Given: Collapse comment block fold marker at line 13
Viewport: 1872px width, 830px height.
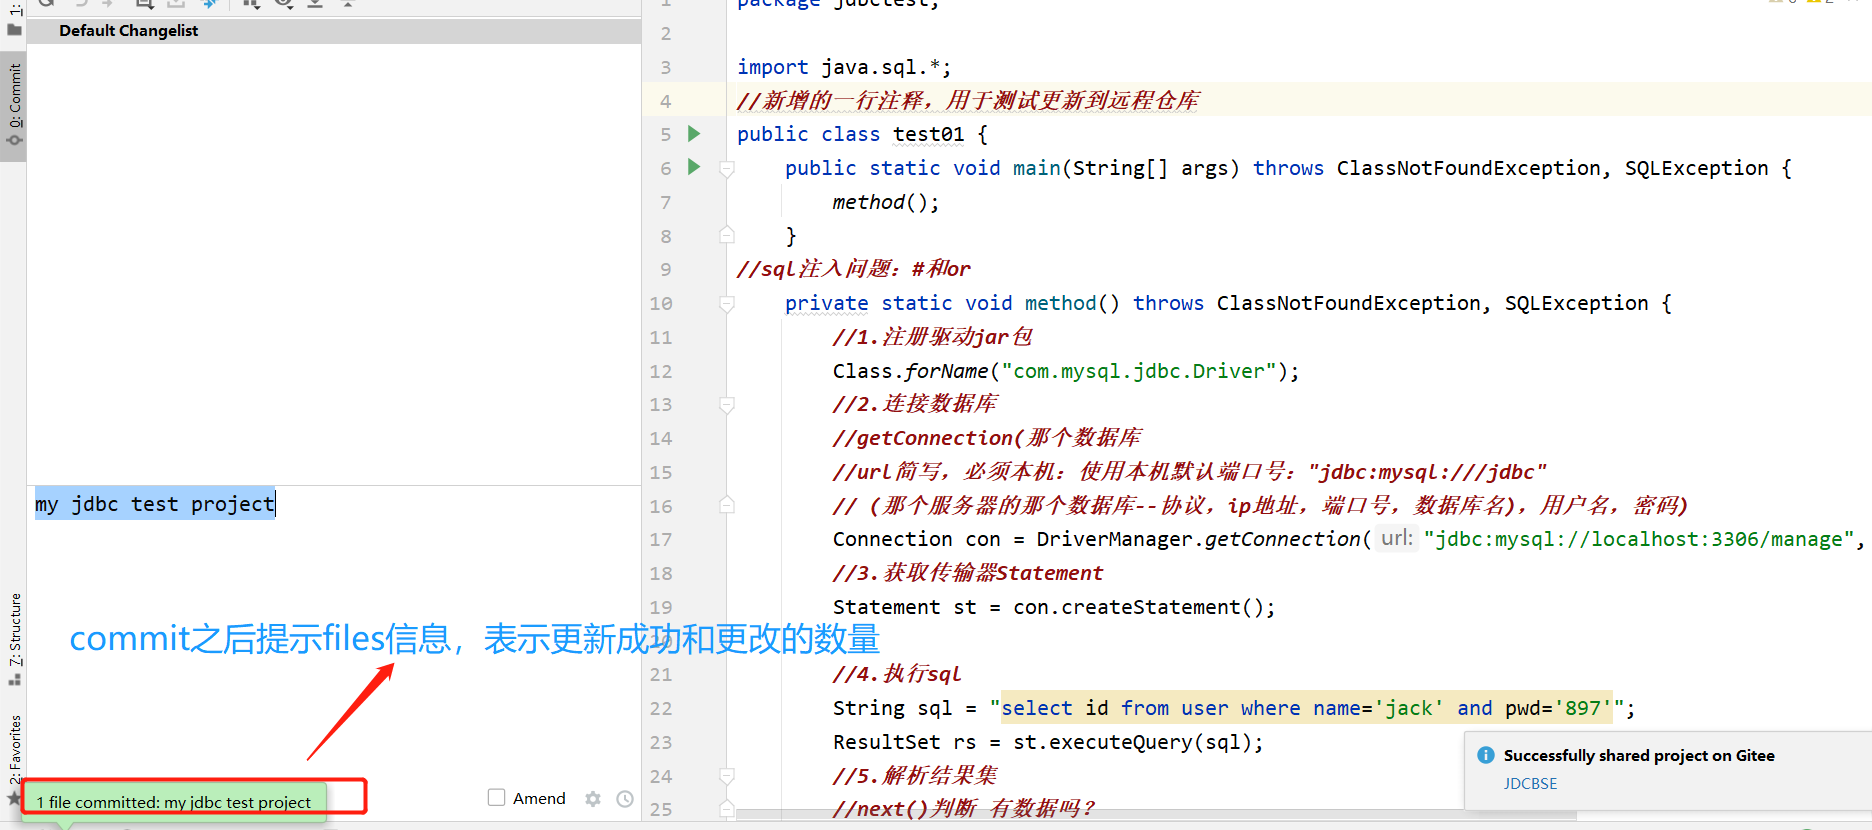Looking at the screenshot, I should point(727,405).
